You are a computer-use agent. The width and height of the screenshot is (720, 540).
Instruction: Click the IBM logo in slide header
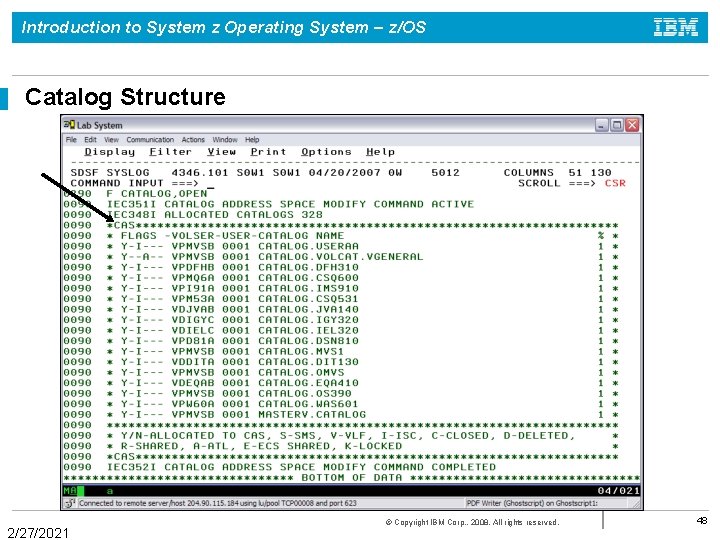coord(675,27)
